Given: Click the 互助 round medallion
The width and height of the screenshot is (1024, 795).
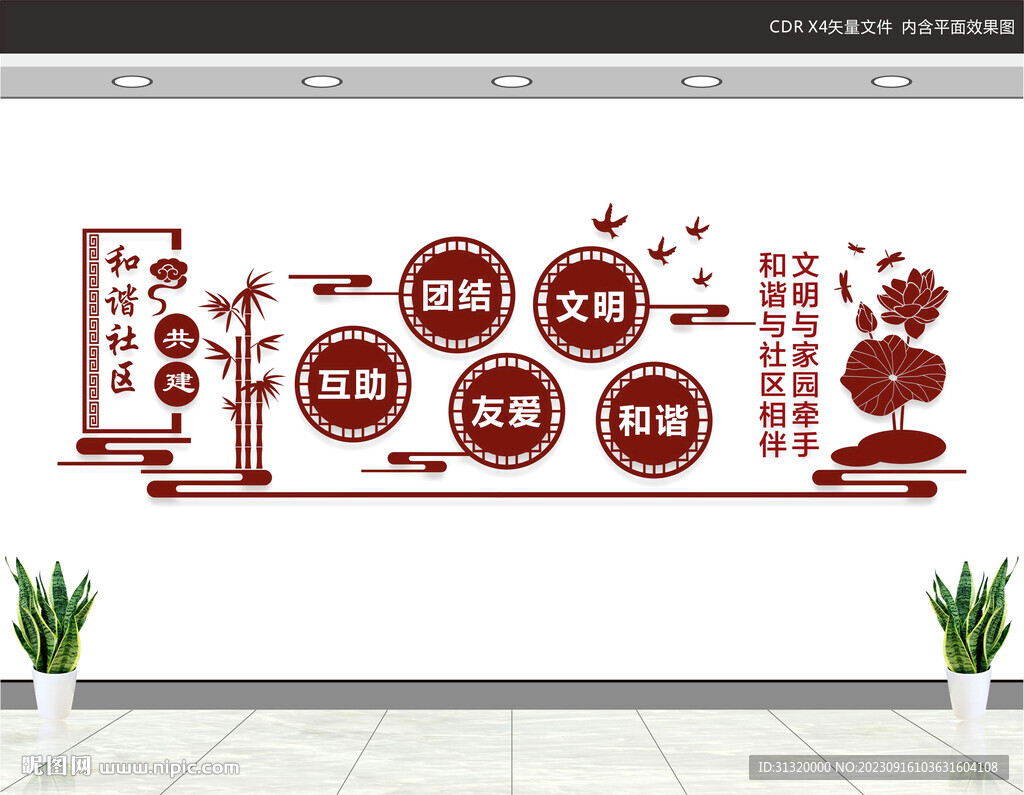Looking at the screenshot, I should click(x=353, y=383).
